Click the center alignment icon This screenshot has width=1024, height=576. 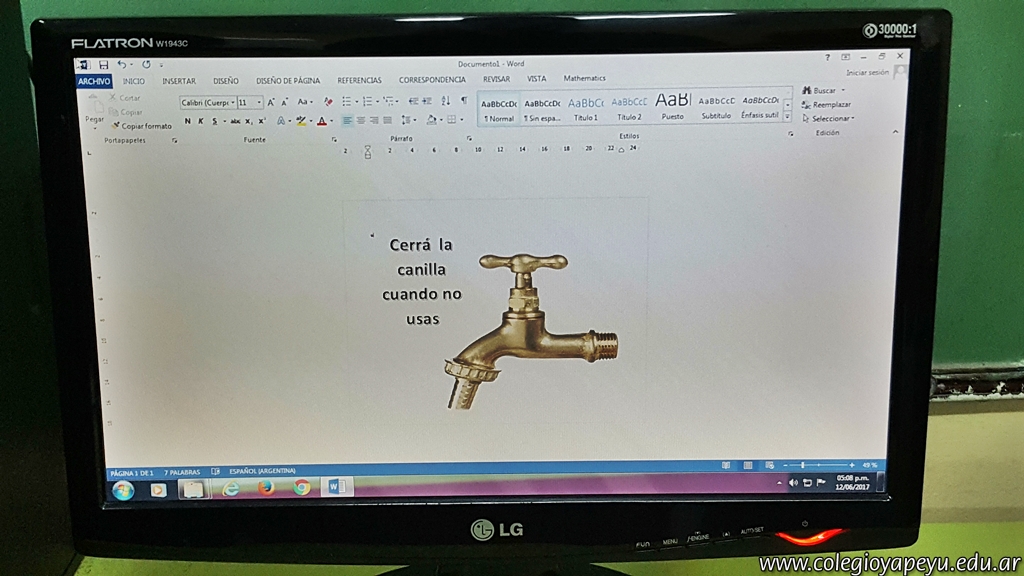pos(360,120)
